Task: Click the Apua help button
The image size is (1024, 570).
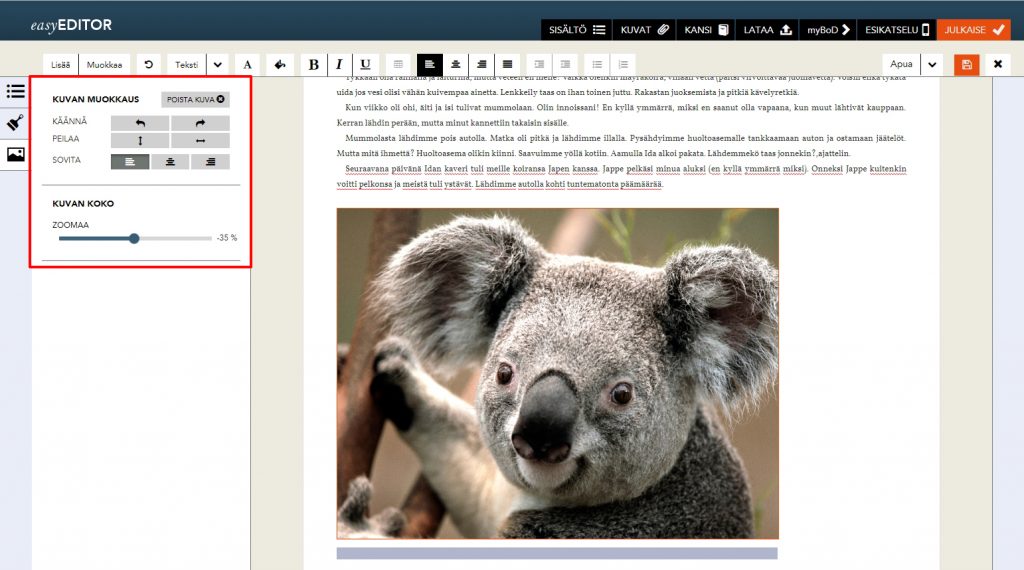Action: 901,64
